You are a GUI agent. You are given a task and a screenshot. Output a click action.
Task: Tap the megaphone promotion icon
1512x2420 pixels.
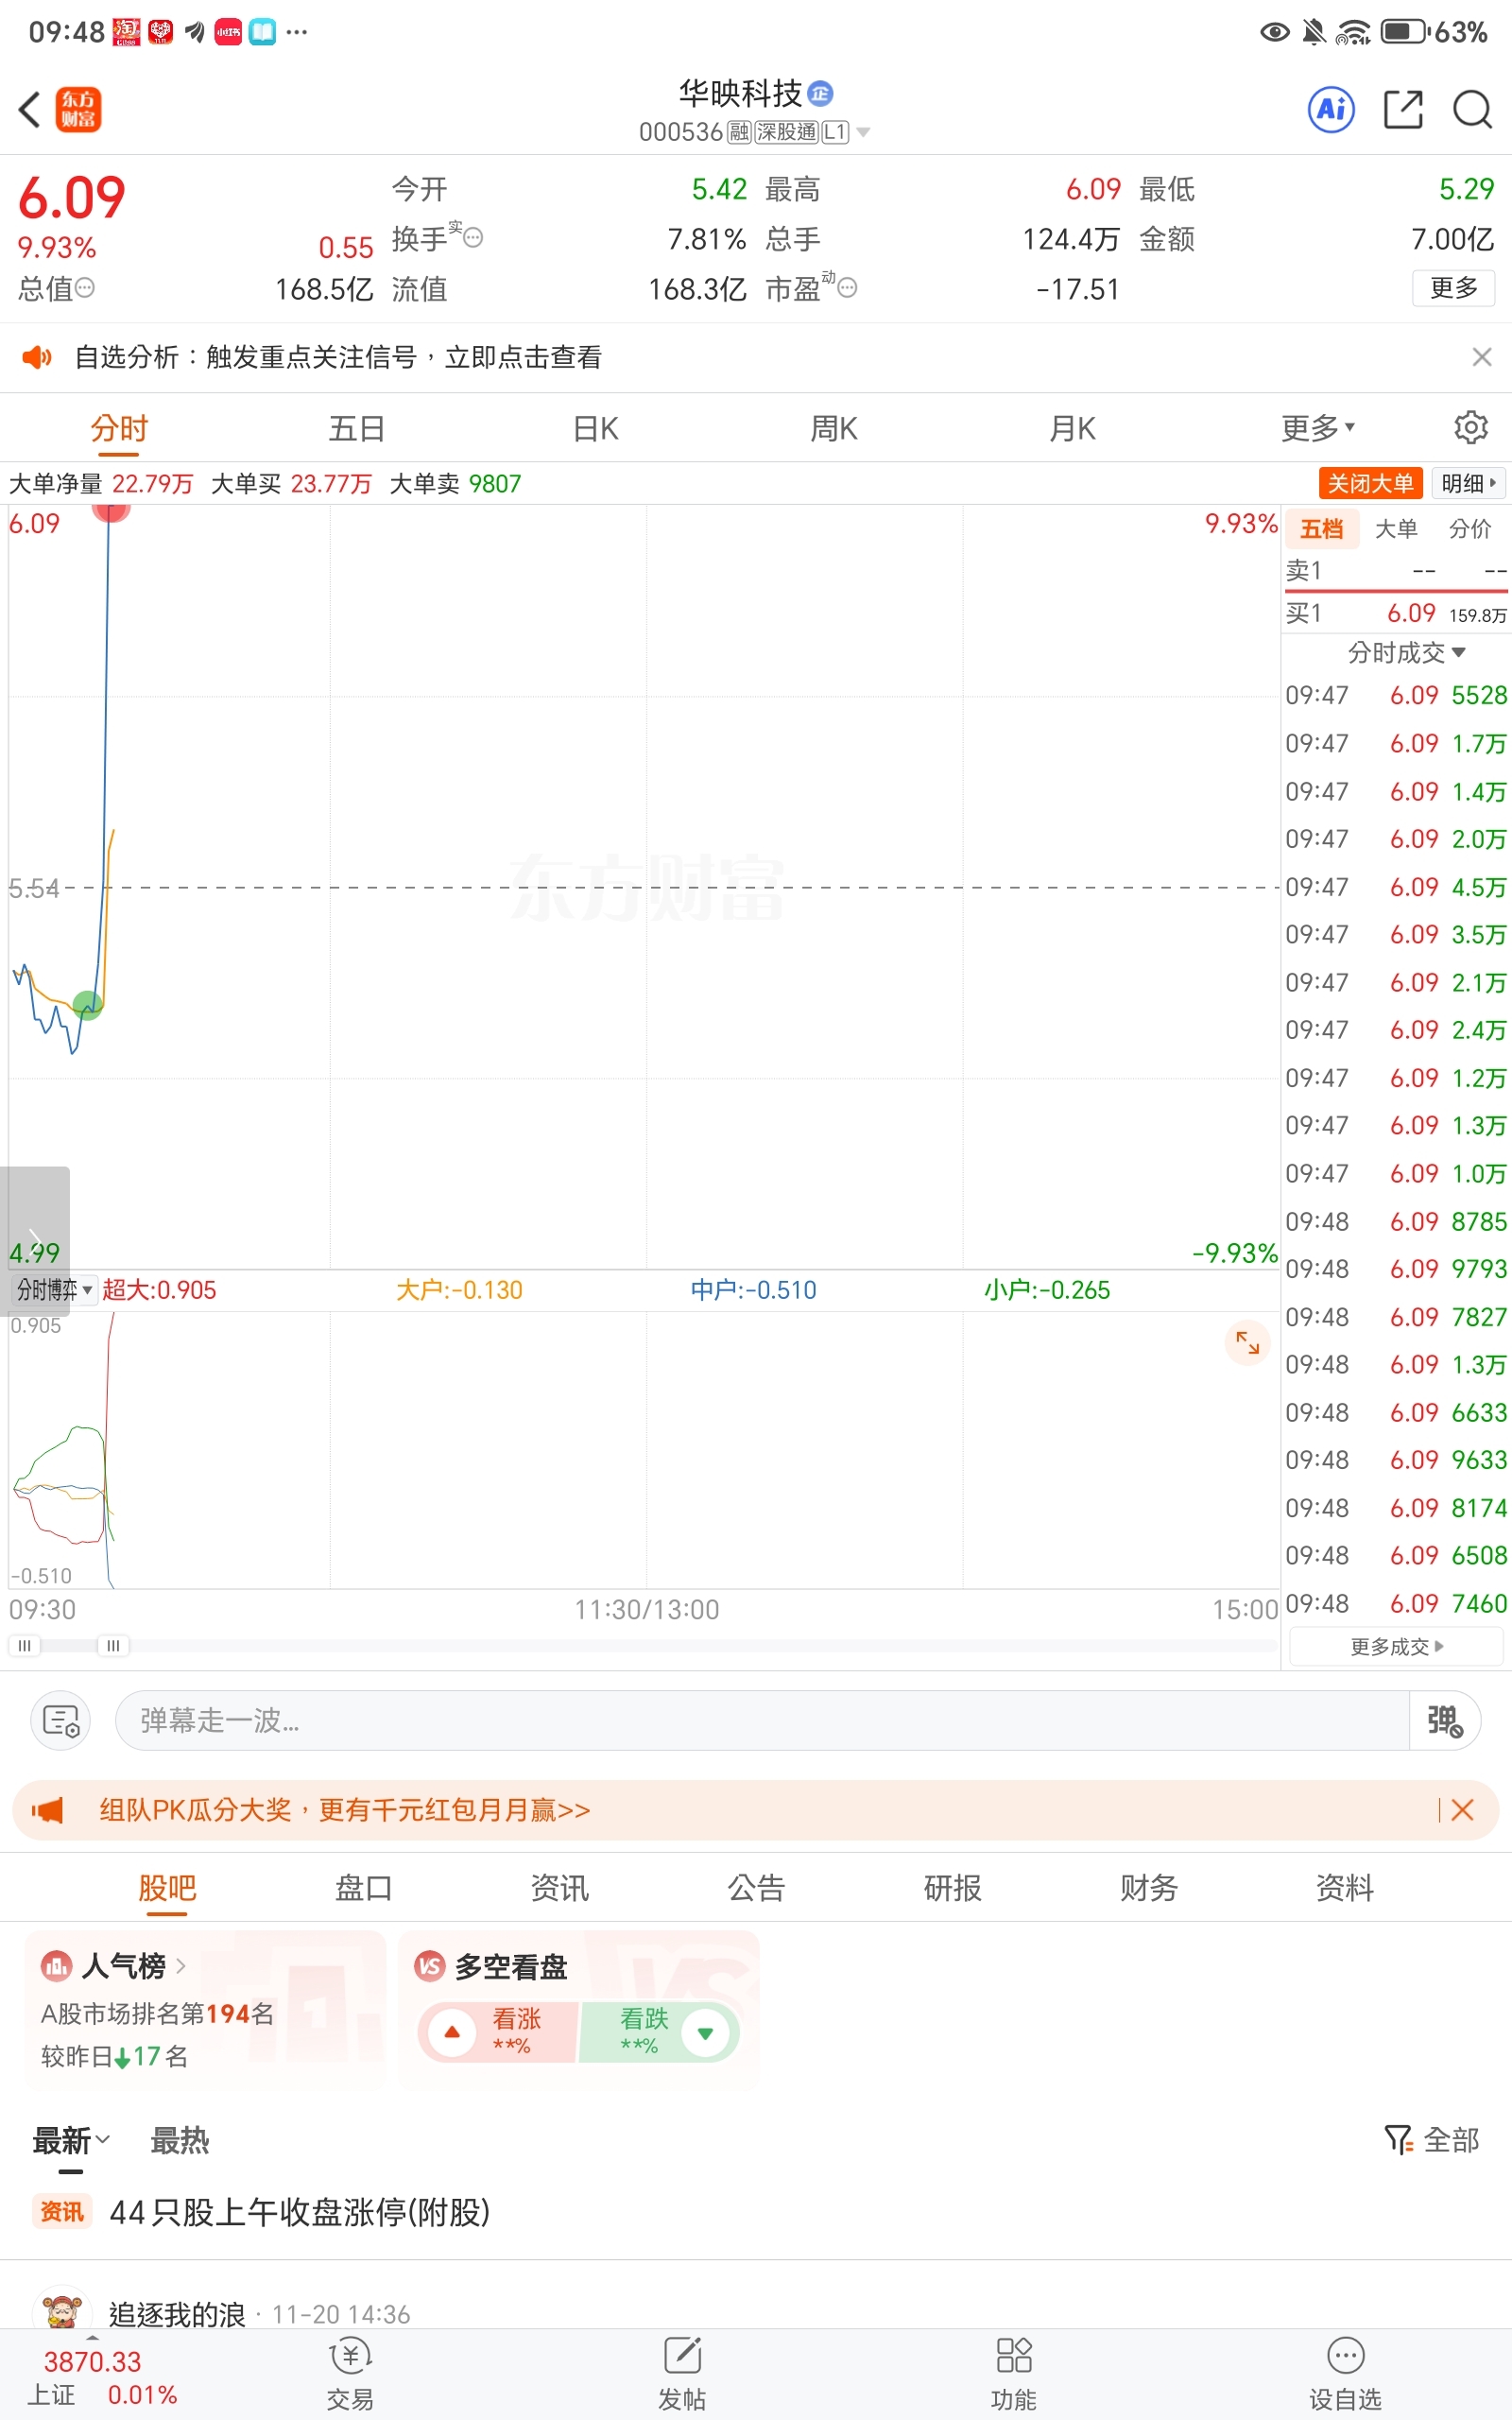(47, 1810)
